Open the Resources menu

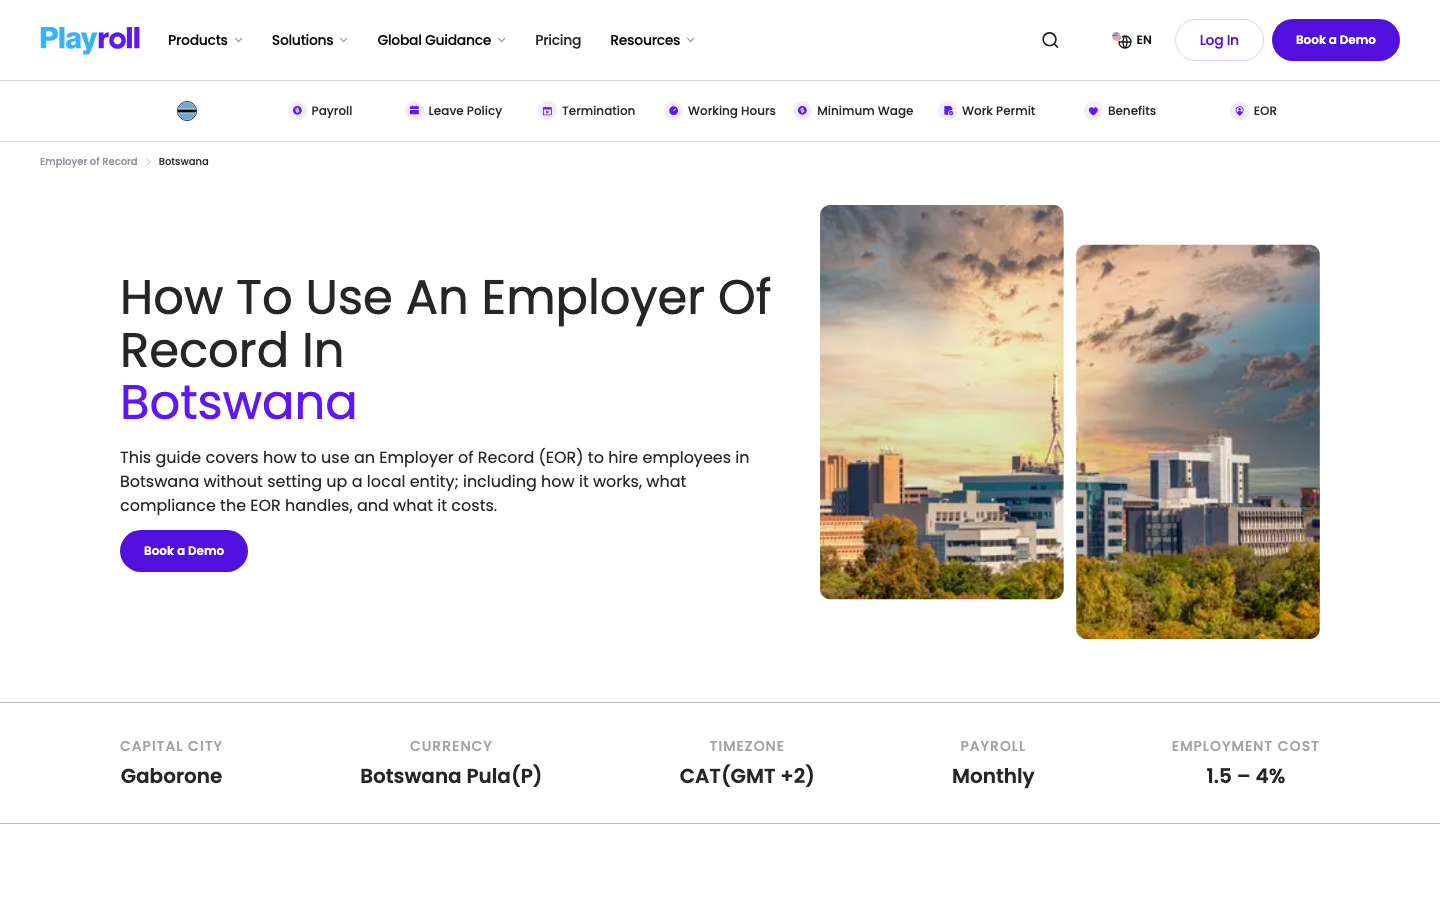(x=652, y=40)
